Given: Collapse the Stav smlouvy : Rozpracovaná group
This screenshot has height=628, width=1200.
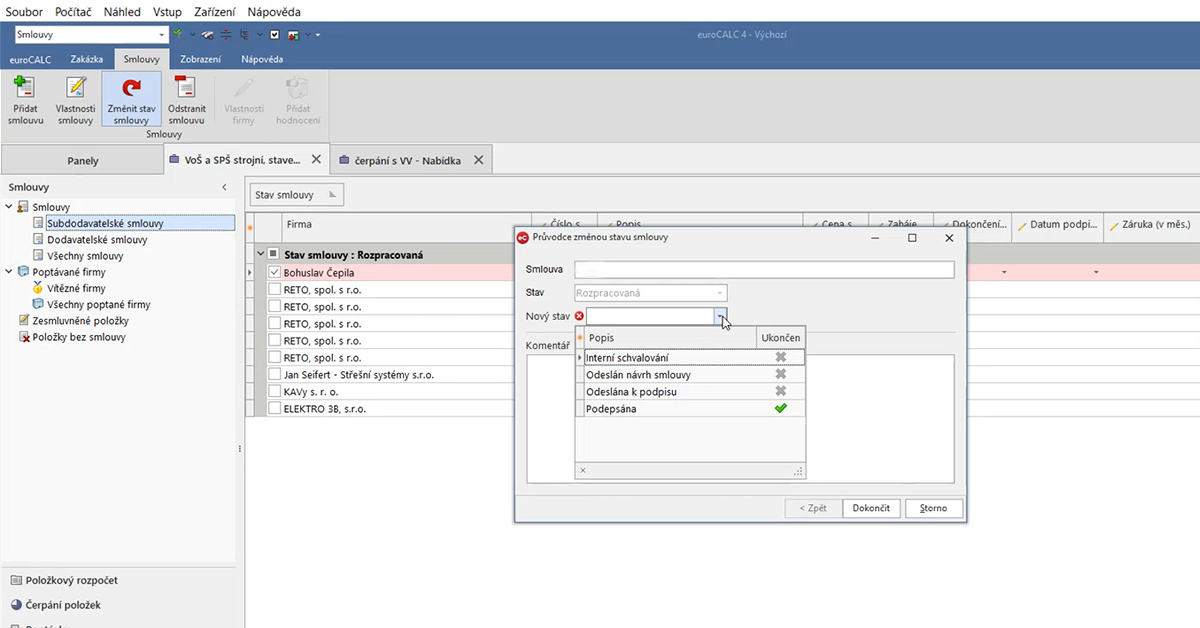Looking at the screenshot, I should (x=259, y=254).
